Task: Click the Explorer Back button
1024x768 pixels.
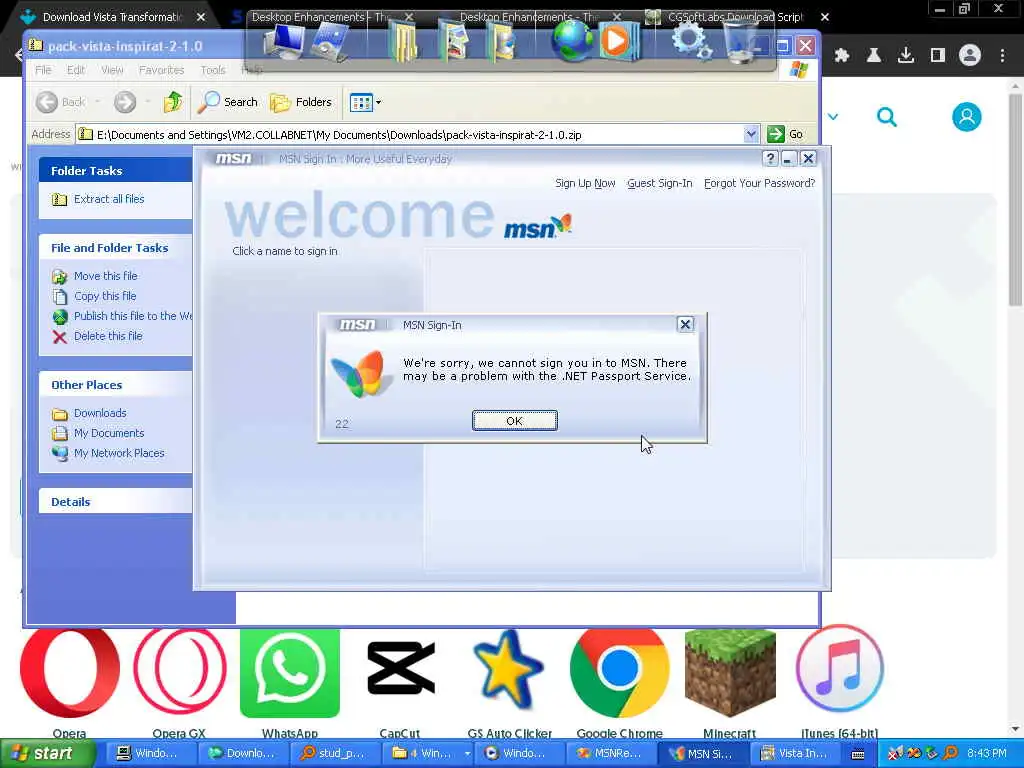Action: [x=60, y=102]
